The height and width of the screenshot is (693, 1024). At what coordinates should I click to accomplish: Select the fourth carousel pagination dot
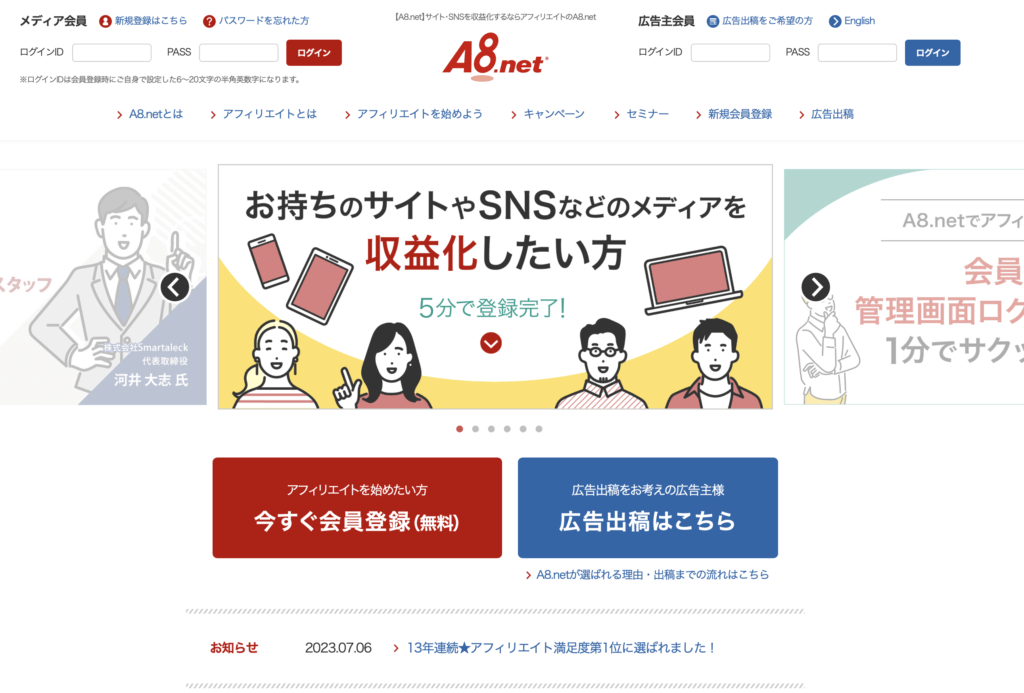(507, 429)
